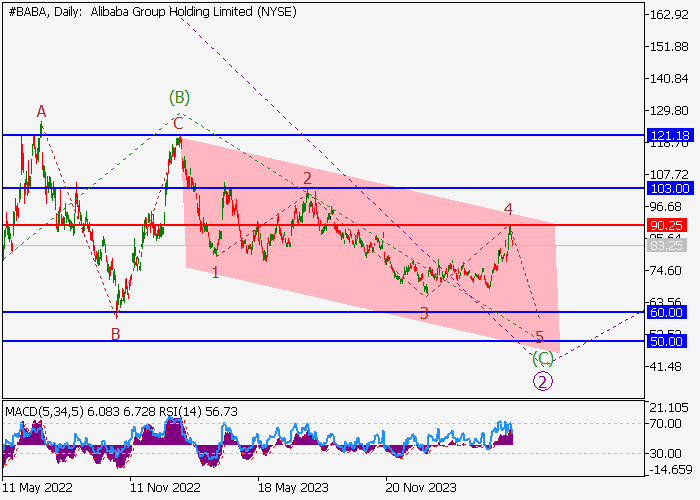Click the 107.72 price scale value
This screenshot has height=500, width=700.
670,175
